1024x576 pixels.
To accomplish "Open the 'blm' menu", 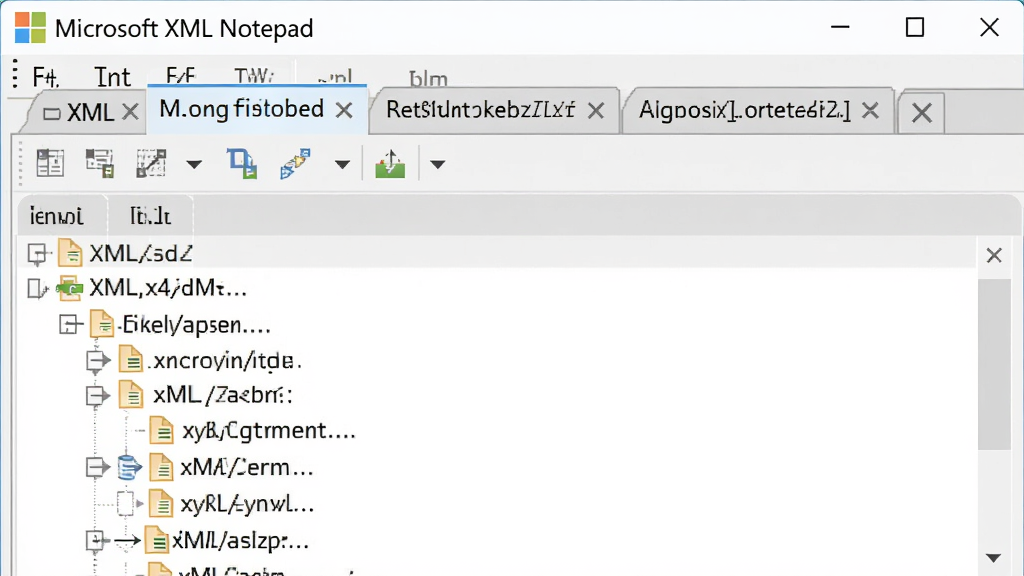I will coord(428,78).
